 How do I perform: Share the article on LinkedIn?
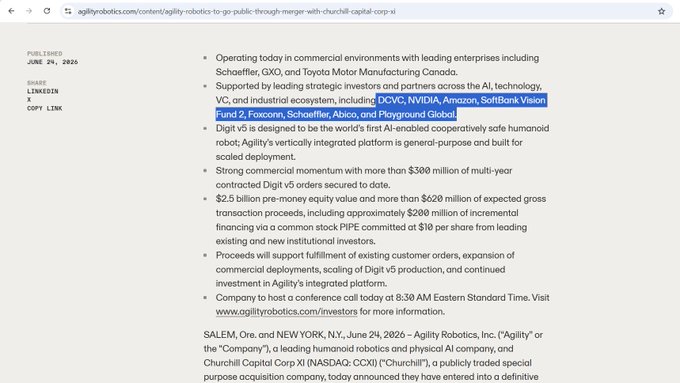point(42,91)
